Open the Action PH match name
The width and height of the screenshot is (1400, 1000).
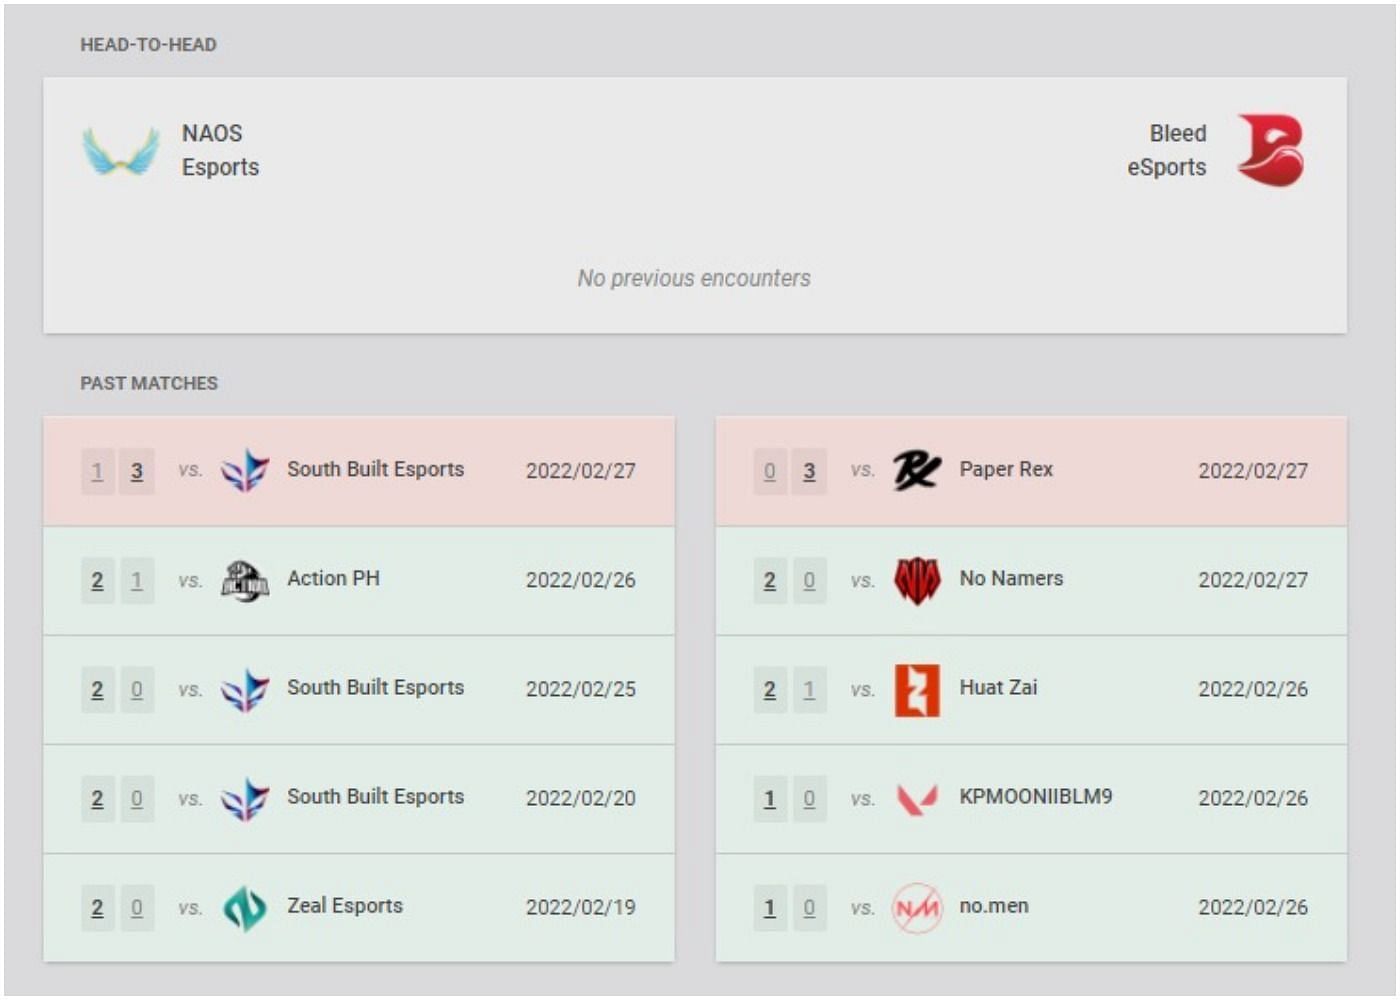tap(333, 578)
